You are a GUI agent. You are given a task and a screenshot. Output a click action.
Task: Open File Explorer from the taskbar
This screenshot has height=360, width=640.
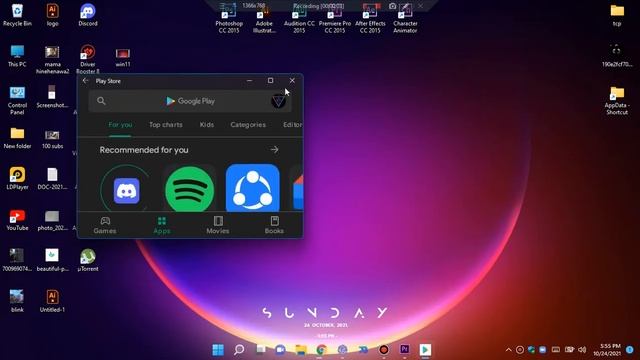pos(301,349)
